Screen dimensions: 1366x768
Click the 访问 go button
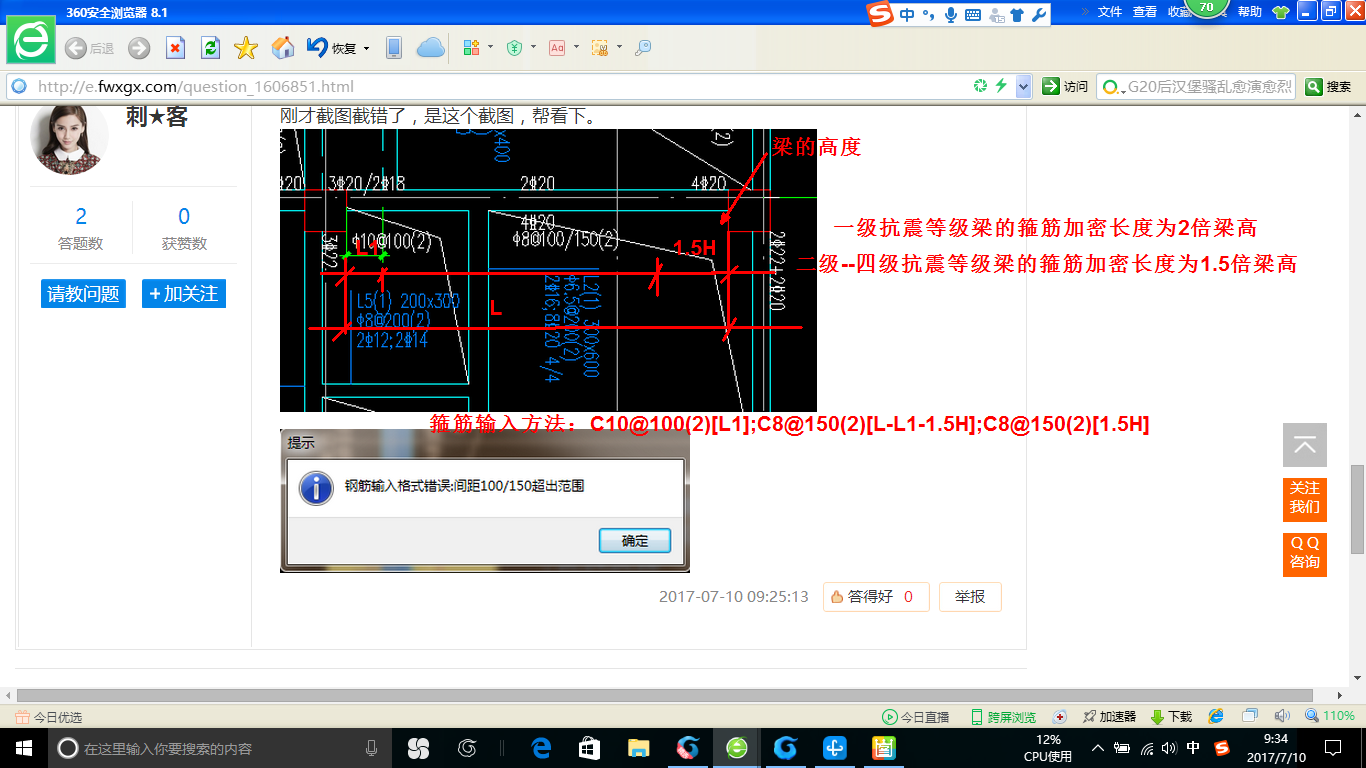(x=1065, y=87)
